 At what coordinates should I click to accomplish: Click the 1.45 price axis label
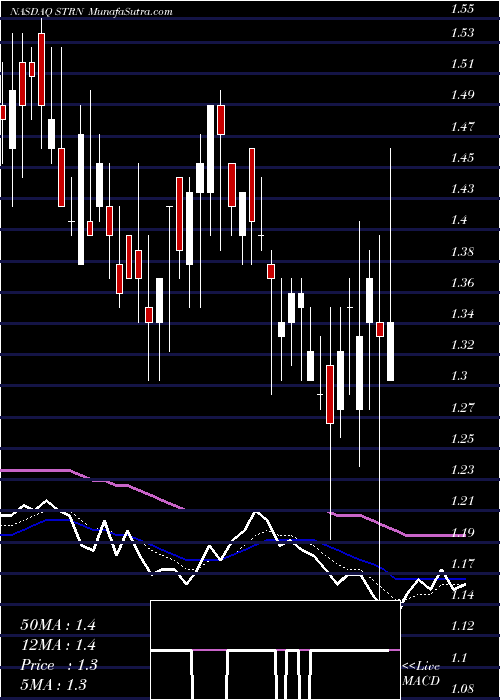462,158
